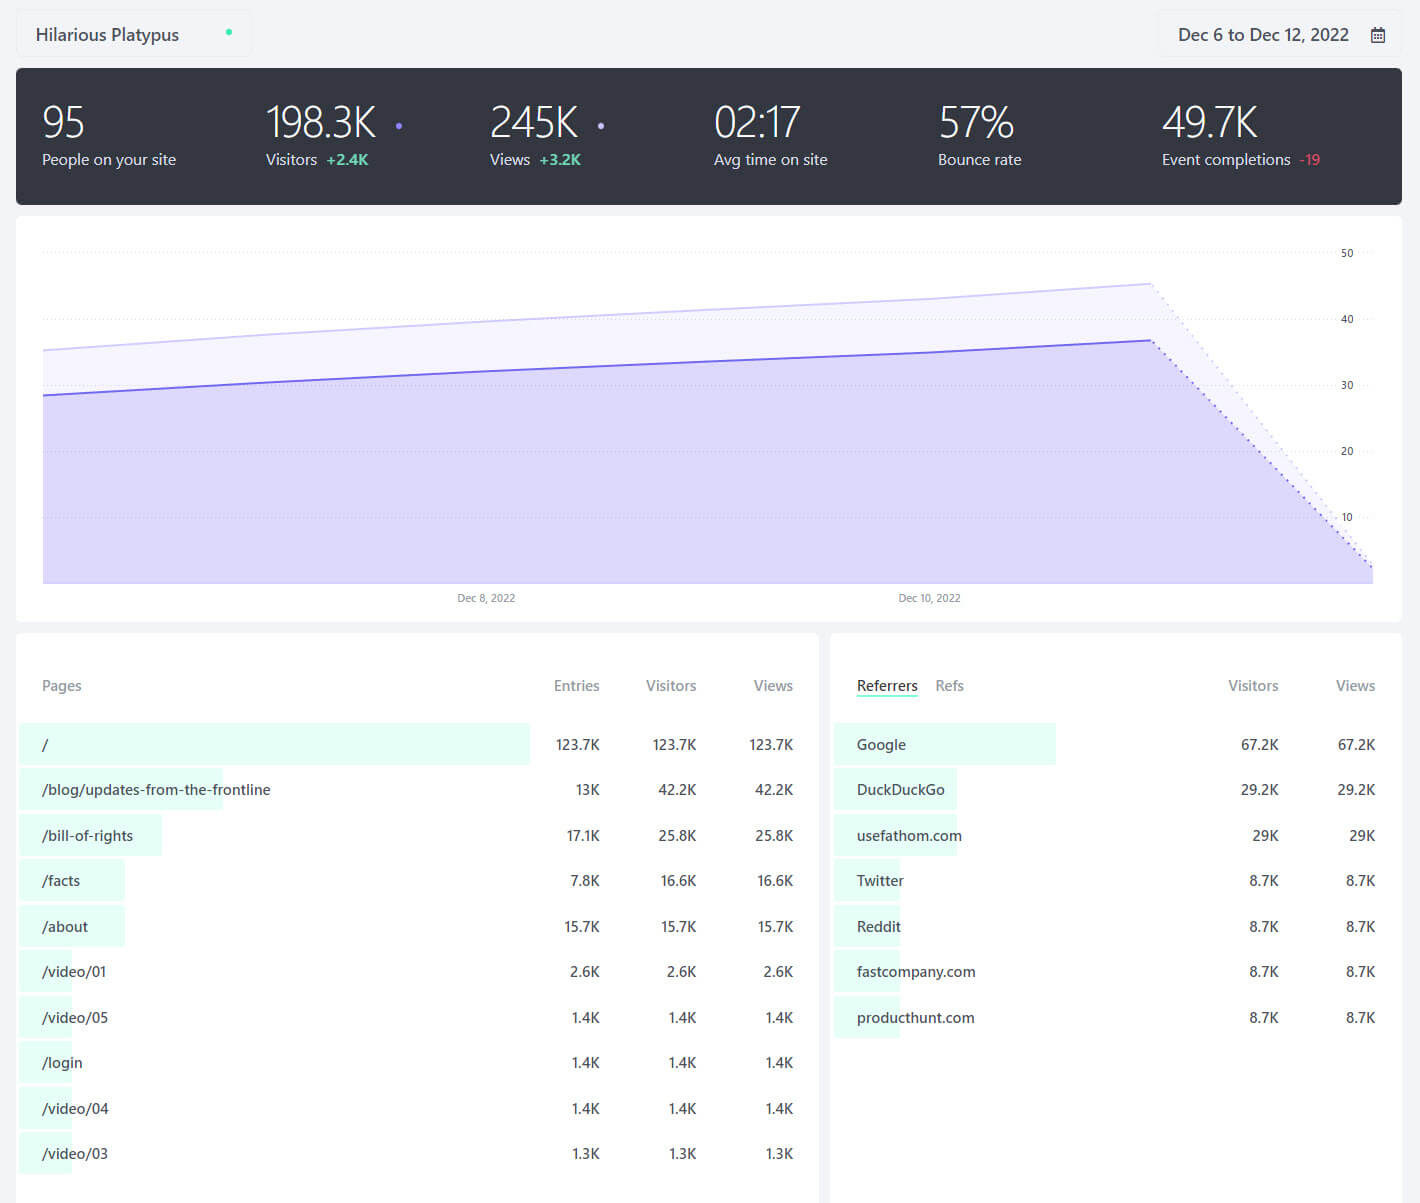The image size is (1420, 1203).
Task: Filter by Google referrer
Action: pos(1115,744)
